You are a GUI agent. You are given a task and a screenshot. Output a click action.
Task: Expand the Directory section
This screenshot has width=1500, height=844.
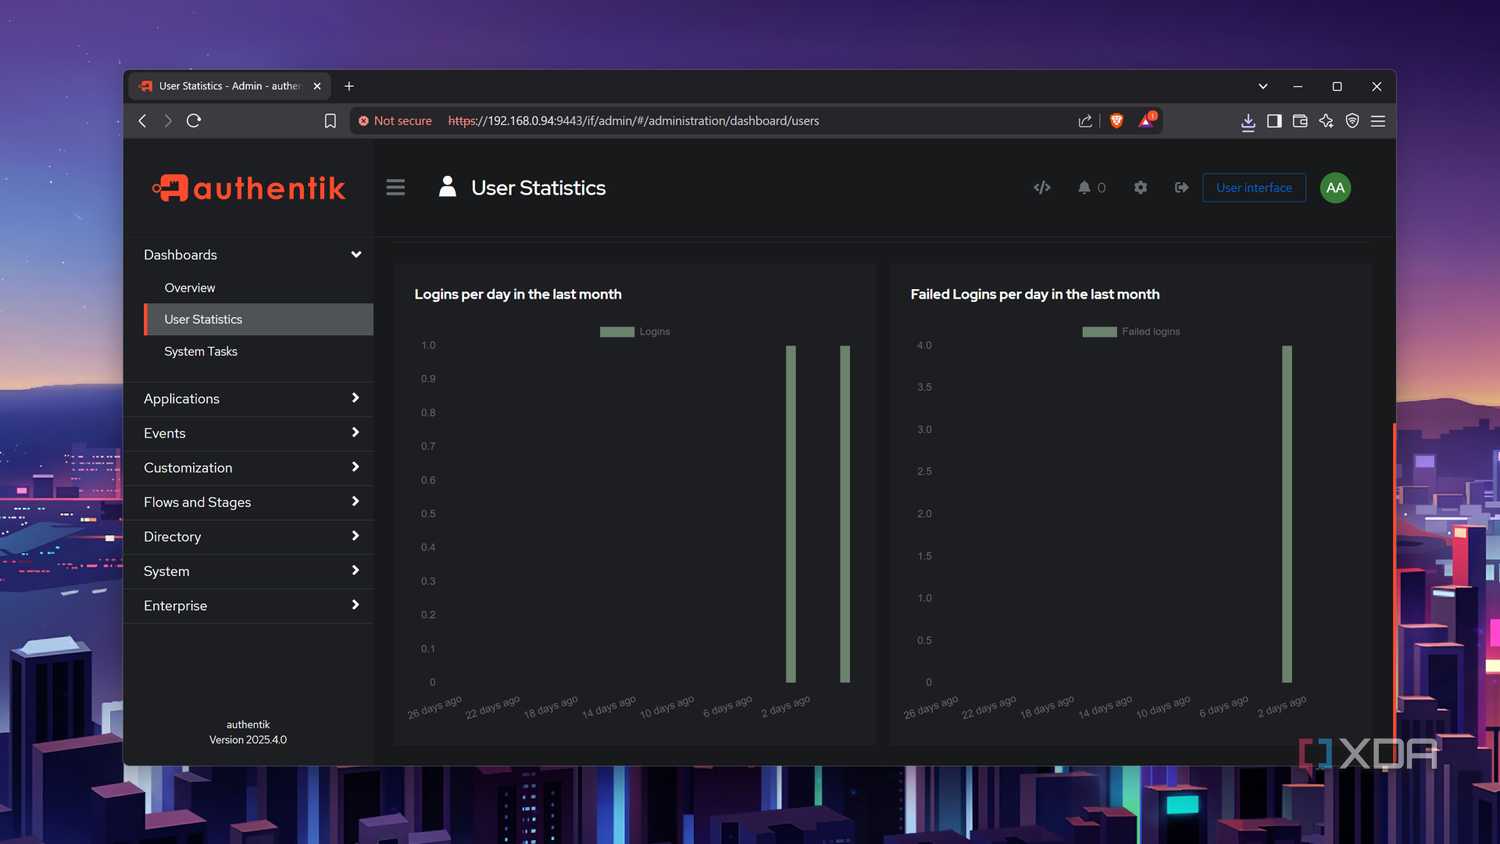pos(249,536)
